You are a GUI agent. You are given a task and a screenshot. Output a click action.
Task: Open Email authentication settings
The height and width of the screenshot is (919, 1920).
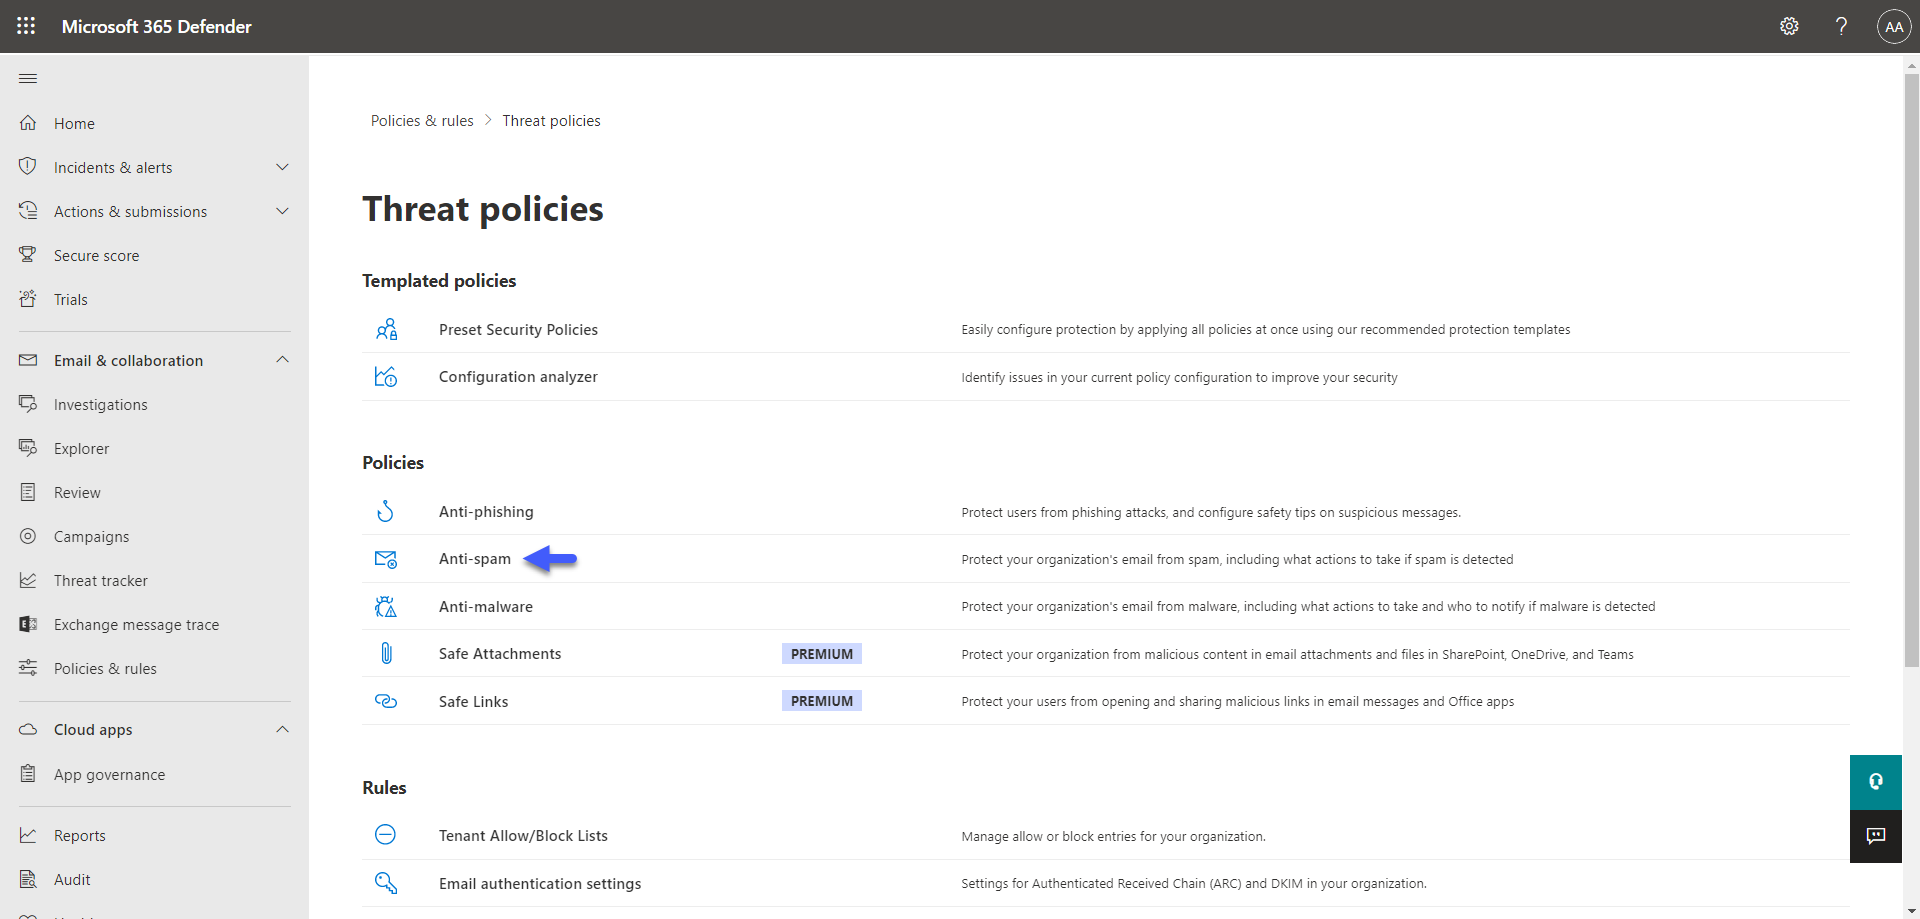(540, 883)
